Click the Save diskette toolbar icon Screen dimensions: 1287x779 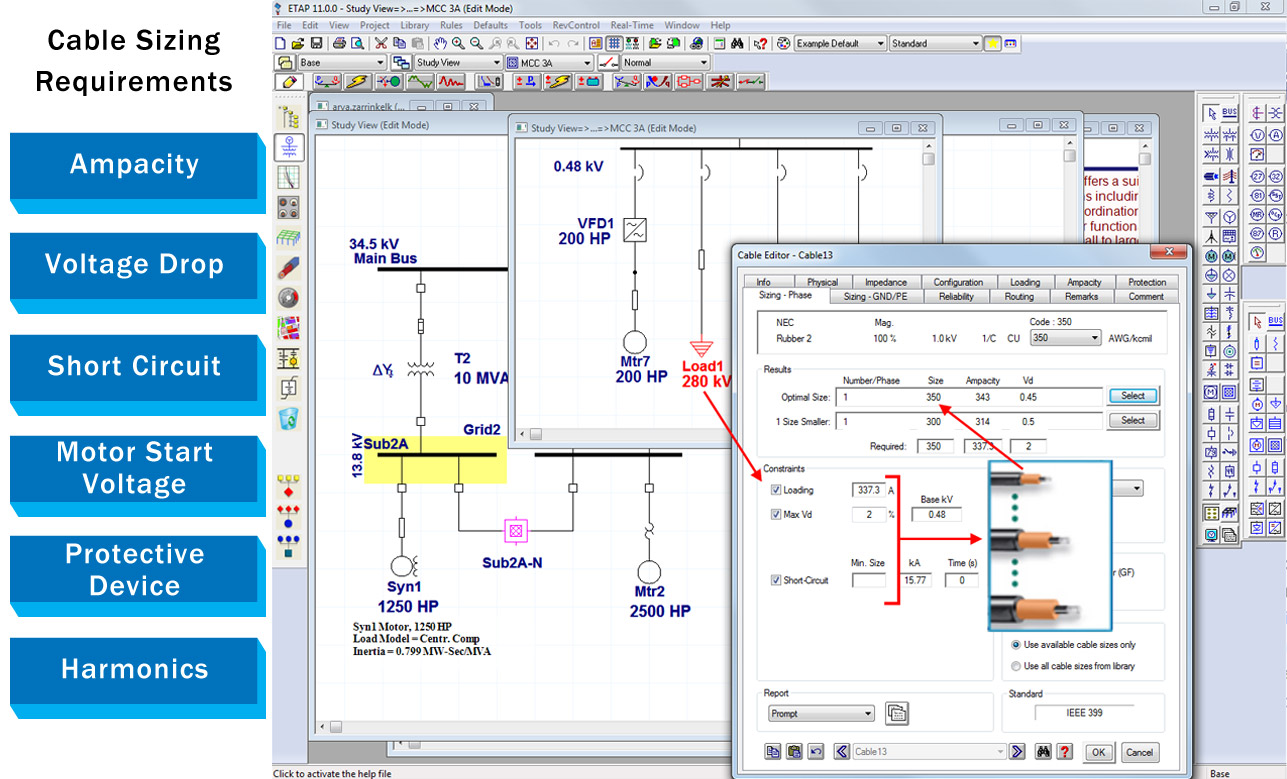pos(316,44)
